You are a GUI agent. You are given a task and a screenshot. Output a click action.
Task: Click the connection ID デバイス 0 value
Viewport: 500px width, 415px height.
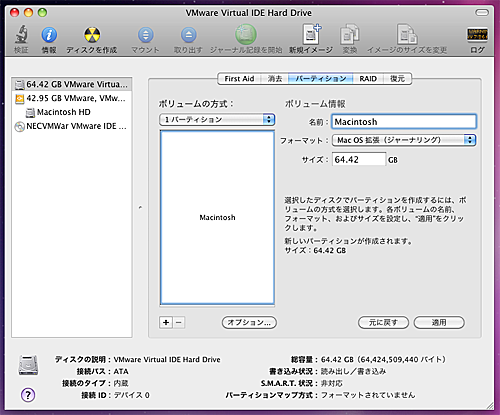(131, 395)
